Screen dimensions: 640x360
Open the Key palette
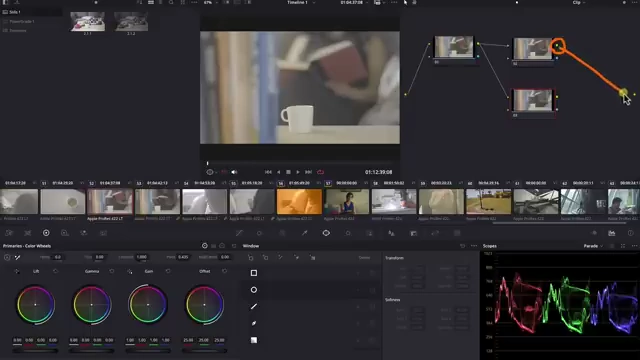point(413,233)
